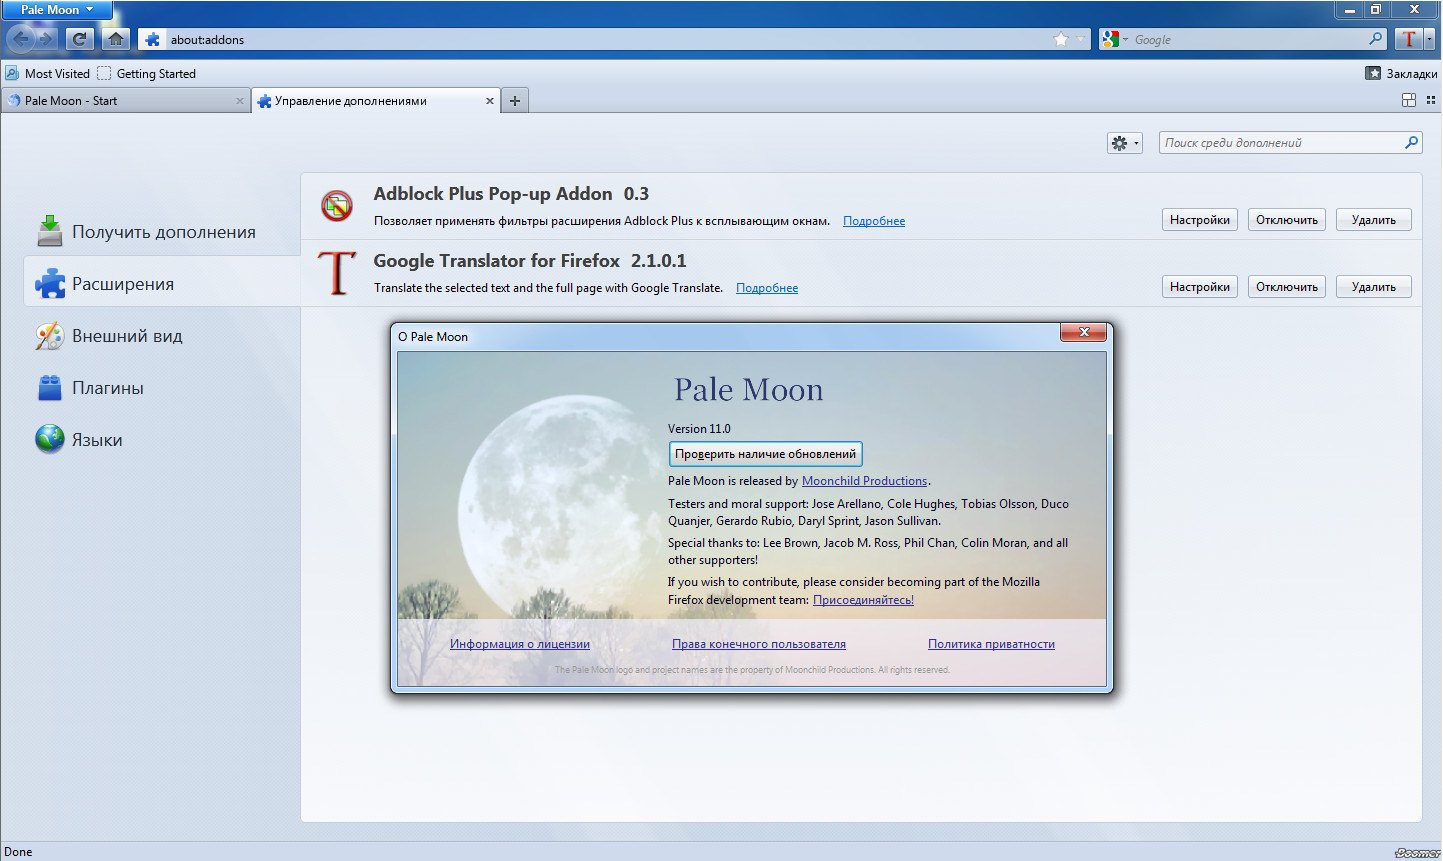Open the Getting Started bookmark
The image size is (1443, 861).
(x=146, y=73)
